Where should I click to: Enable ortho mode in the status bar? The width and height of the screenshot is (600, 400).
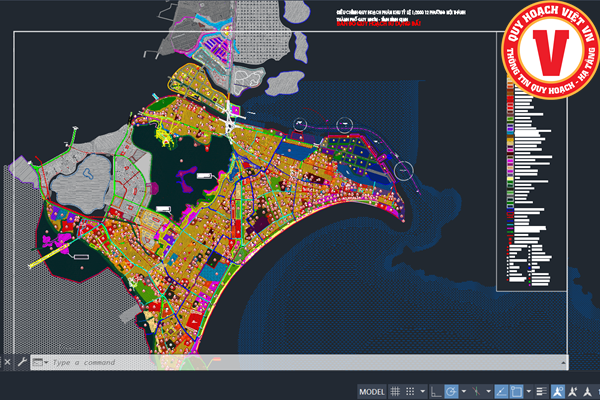436,391
